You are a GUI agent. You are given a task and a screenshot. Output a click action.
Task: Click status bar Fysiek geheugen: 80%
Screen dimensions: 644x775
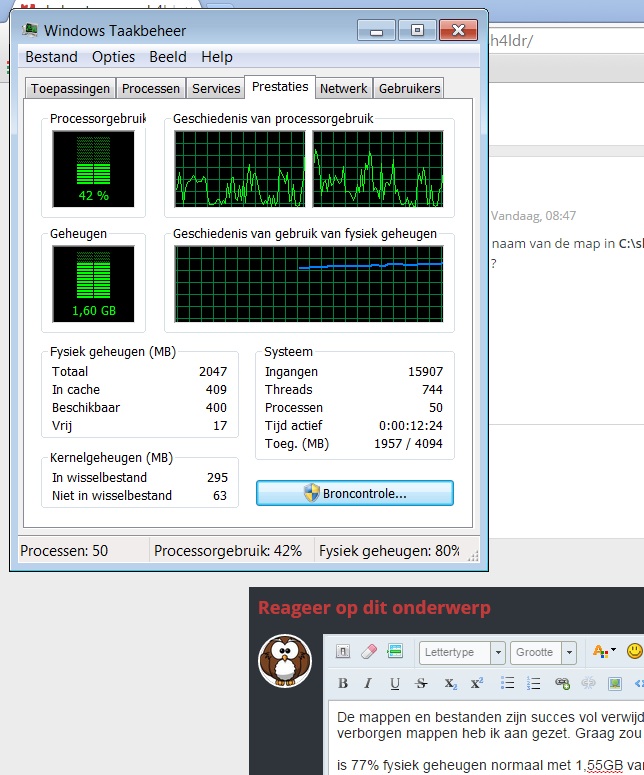[389, 551]
